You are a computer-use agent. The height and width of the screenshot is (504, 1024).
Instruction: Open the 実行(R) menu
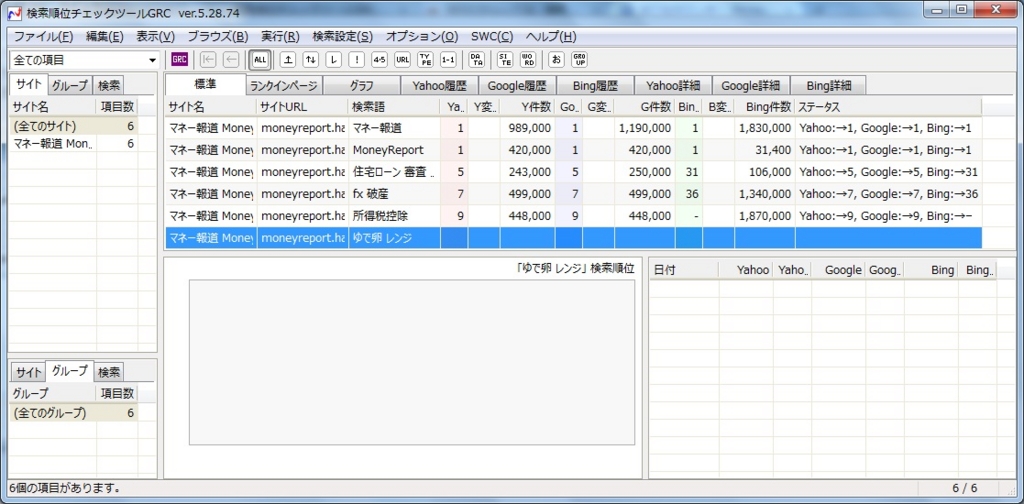pos(280,37)
